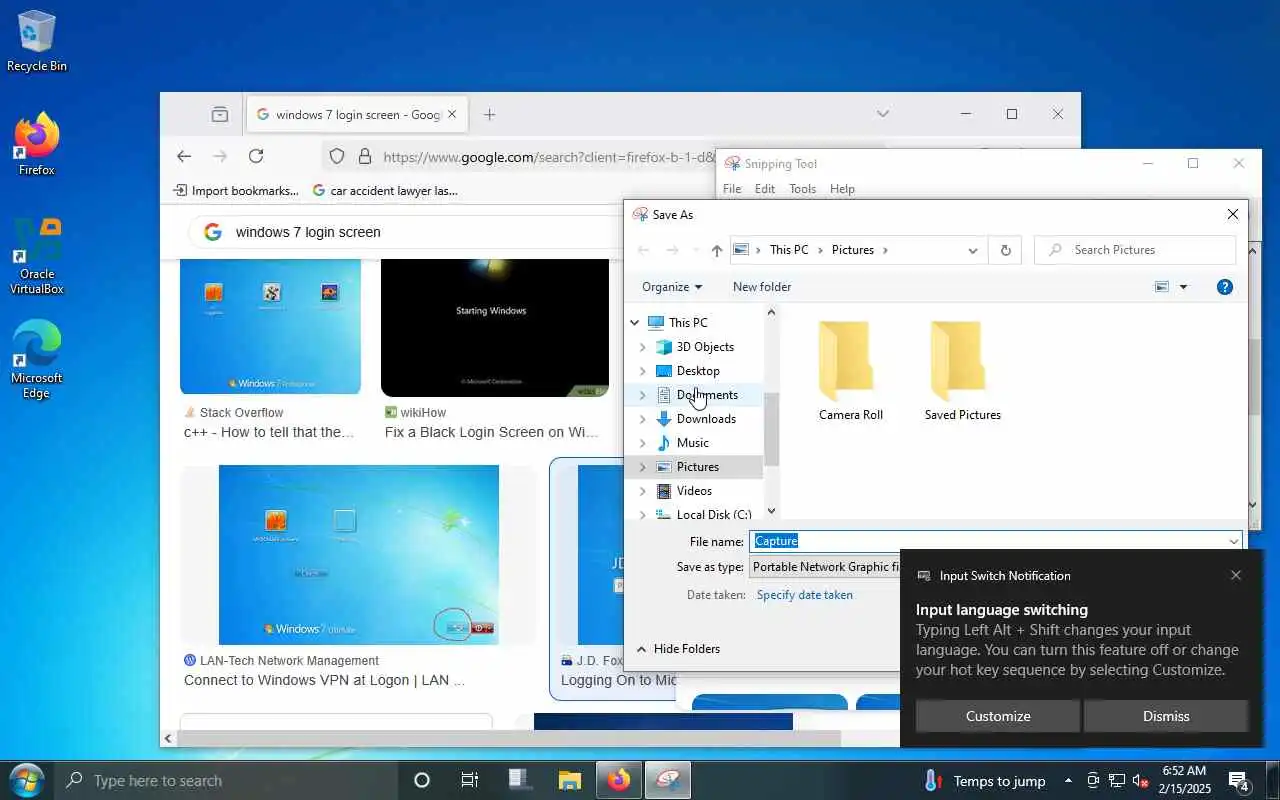The height and width of the screenshot is (800, 1280).
Task: Expand the Music tree node
Action: (642, 443)
